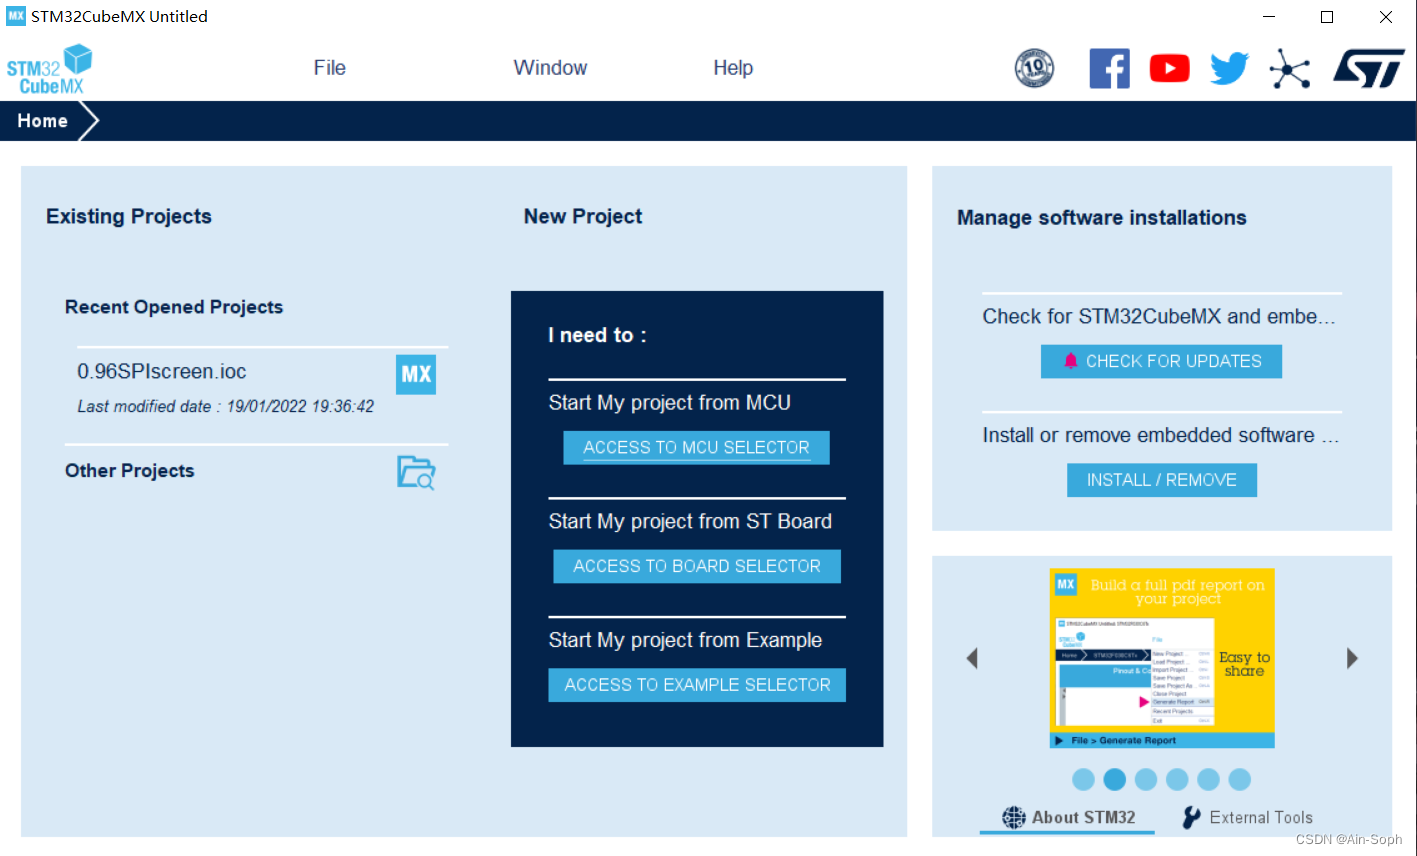Browse other projects with folder search icon
The image size is (1417, 856).
pos(416,471)
